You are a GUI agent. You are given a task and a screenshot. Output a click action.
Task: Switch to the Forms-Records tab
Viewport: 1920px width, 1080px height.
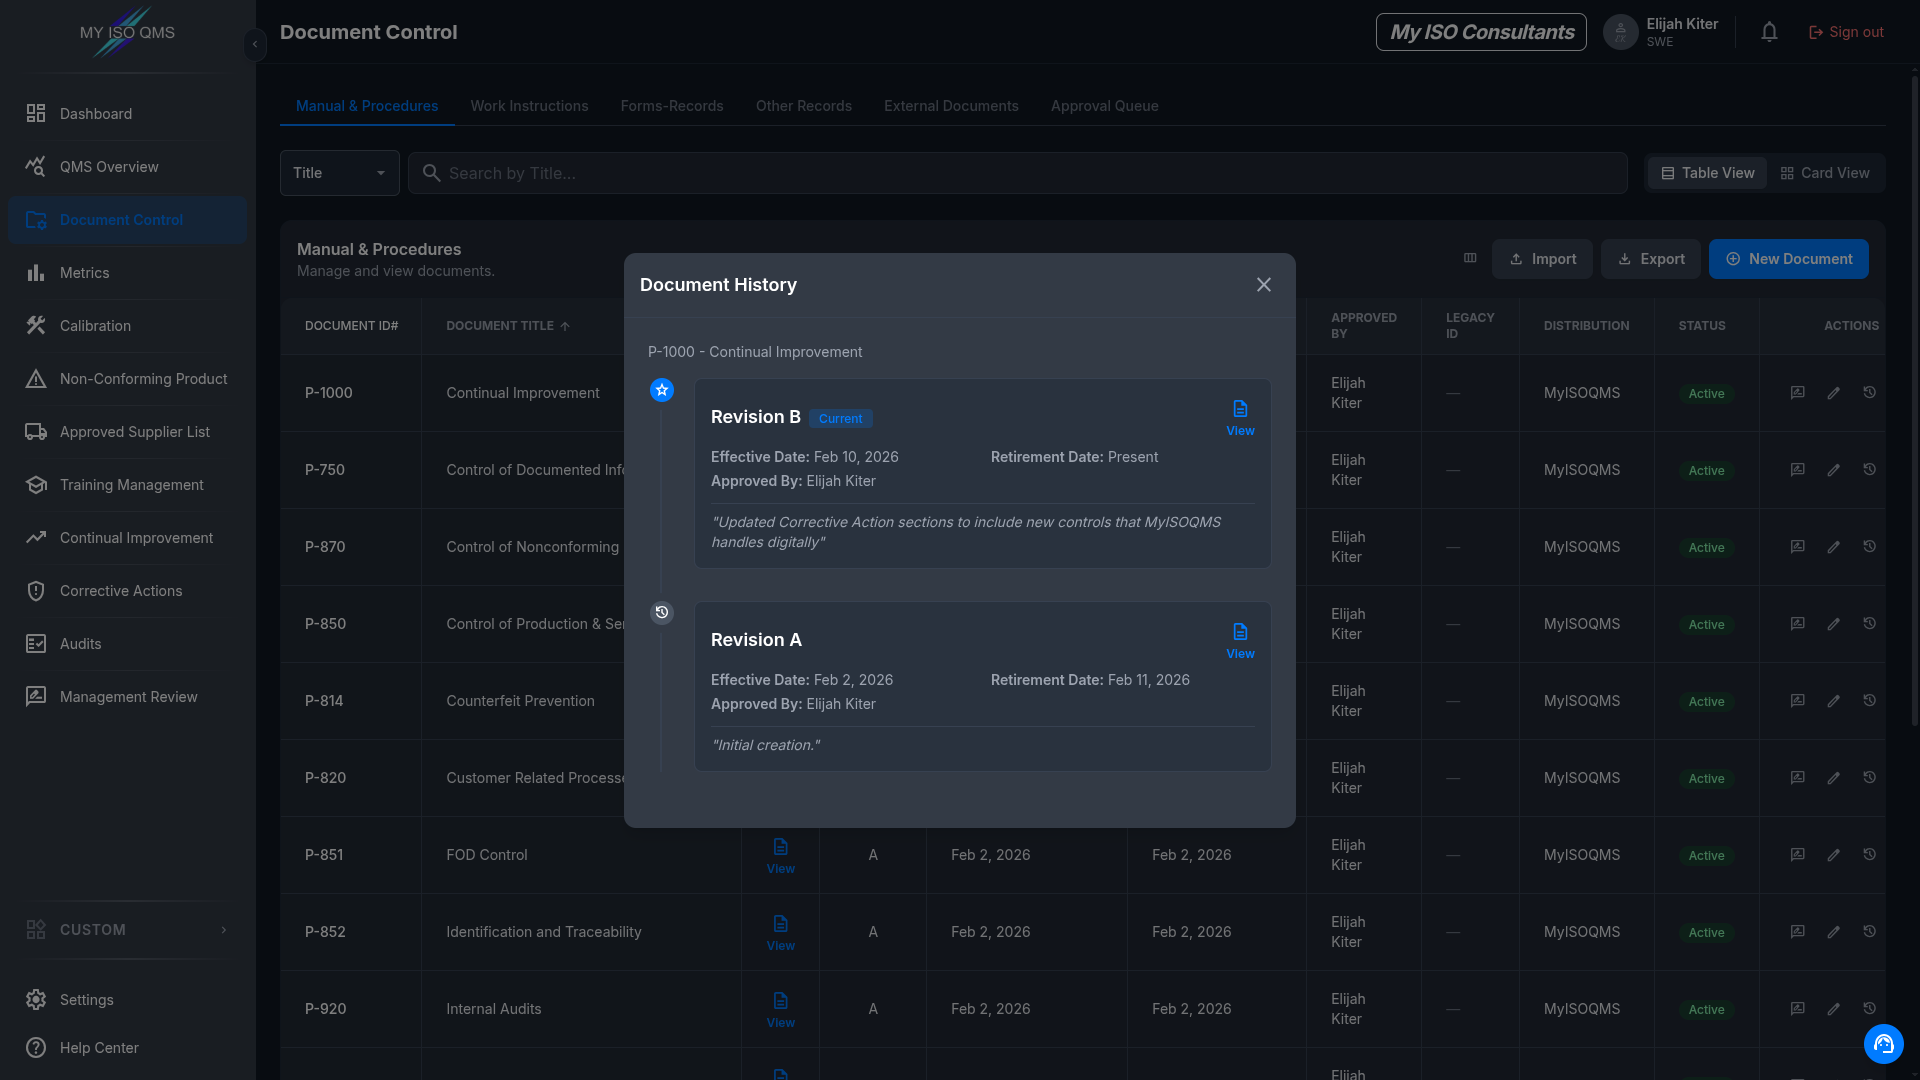(x=672, y=106)
